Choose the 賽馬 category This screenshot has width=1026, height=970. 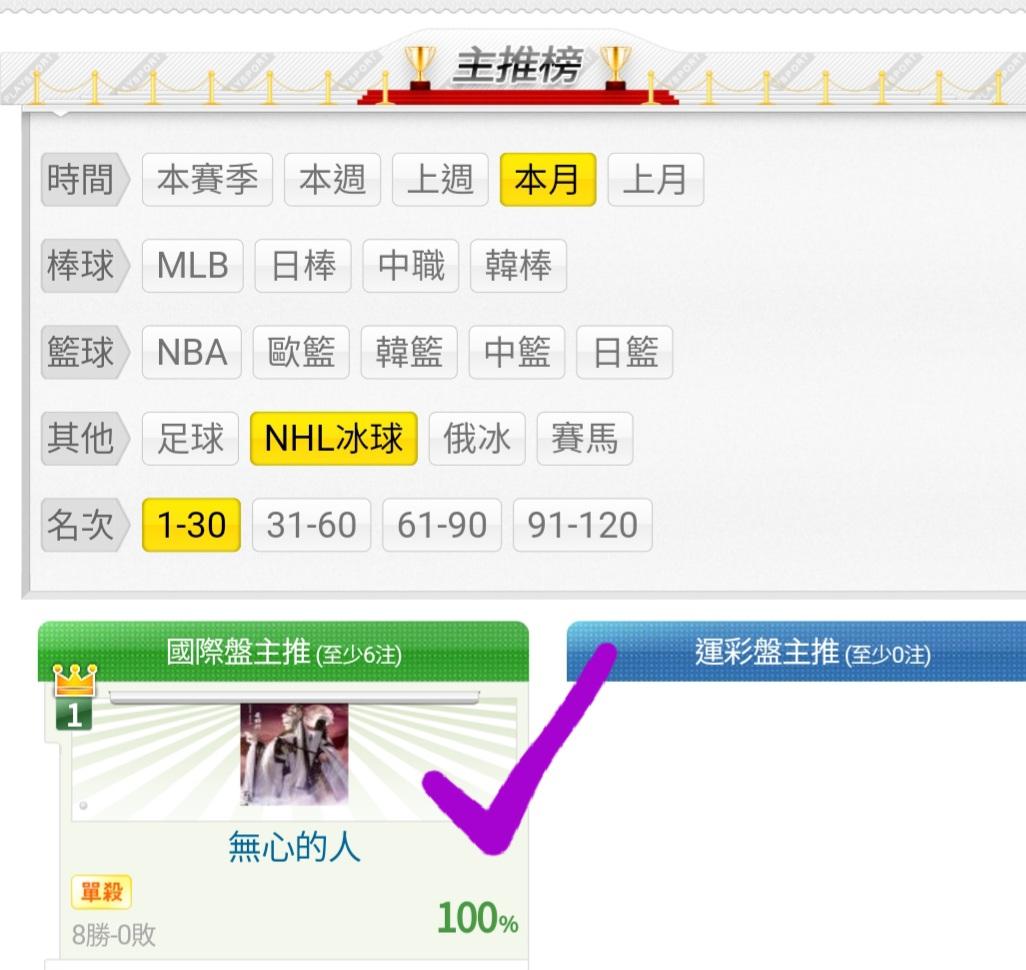point(585,439)
